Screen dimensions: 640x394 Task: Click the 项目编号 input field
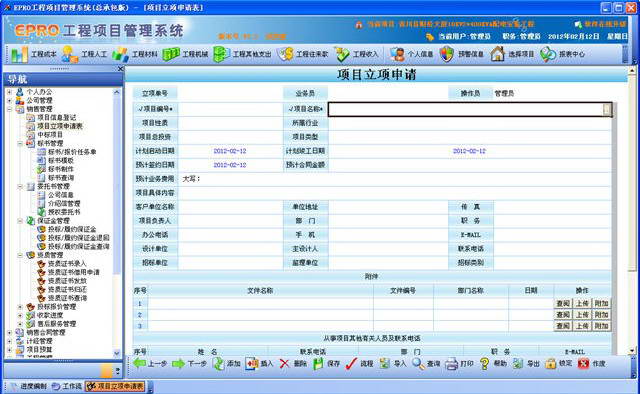[230, 109]
